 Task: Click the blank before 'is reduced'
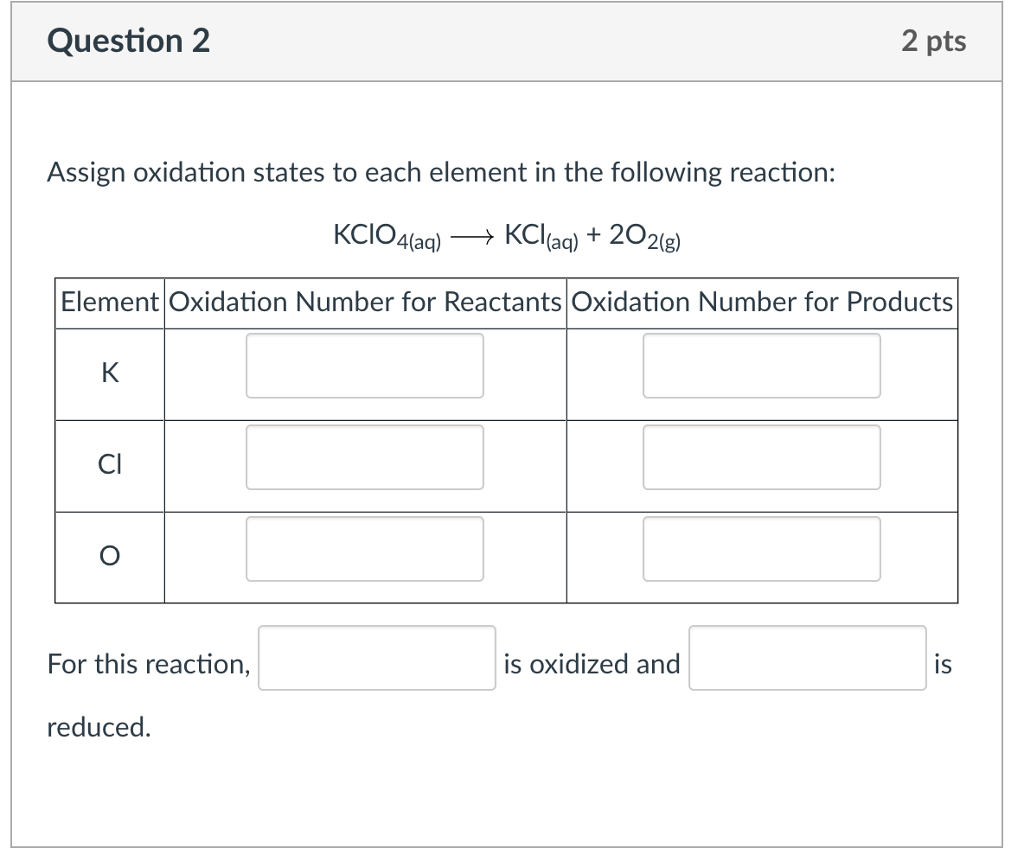click(x=806, y=659)
